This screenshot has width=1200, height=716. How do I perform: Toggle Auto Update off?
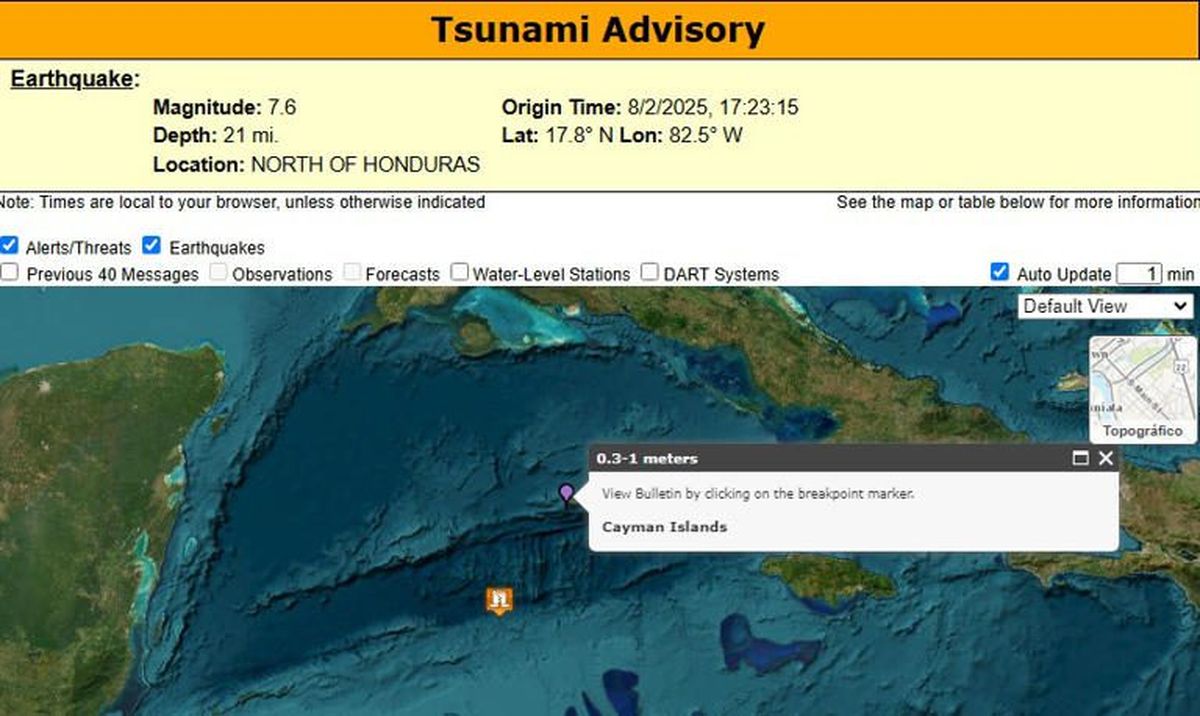pos(999,270)
